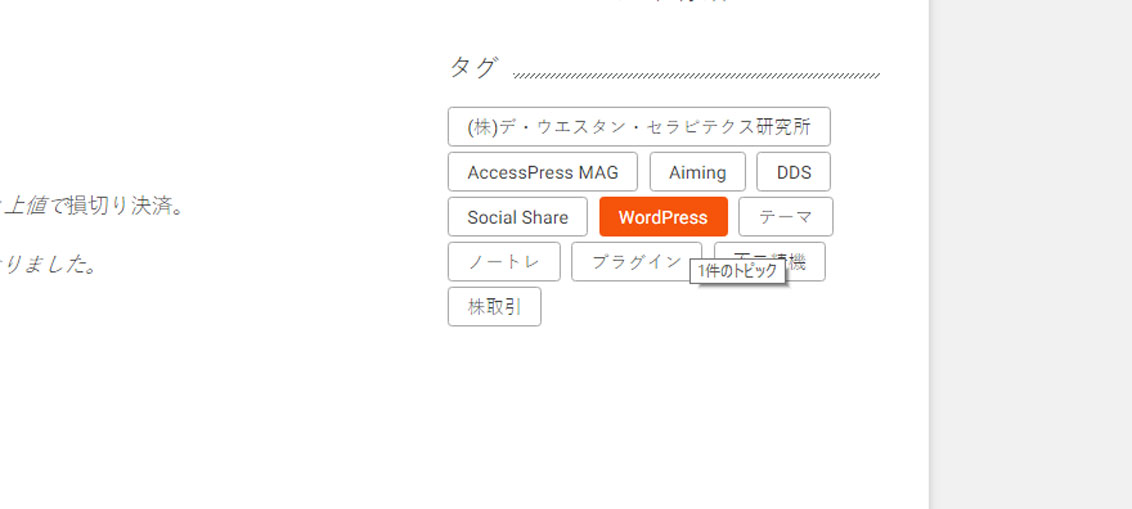Viewport: 1132px width, 509px height.
Task: Open the ノートレ tag
Action: (504, 261)
